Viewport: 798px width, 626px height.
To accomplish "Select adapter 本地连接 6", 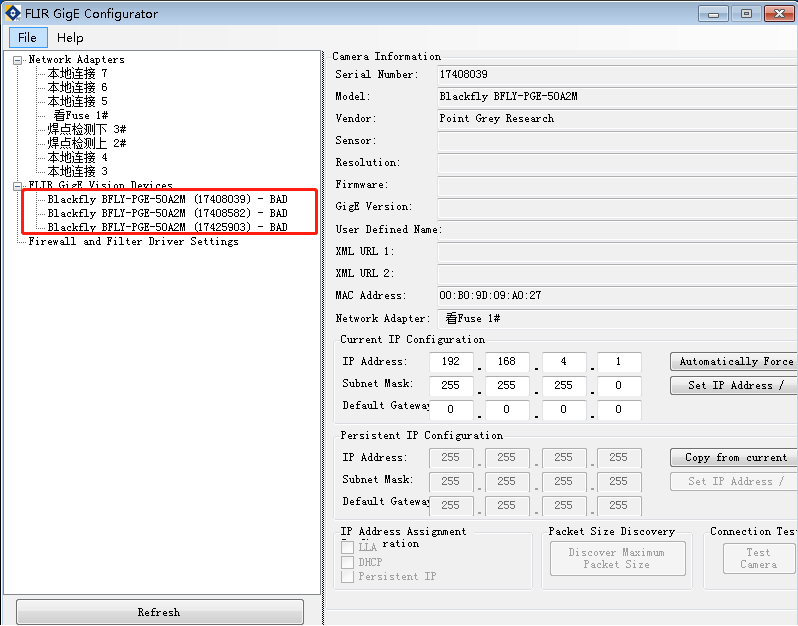I will click(77, 87).
